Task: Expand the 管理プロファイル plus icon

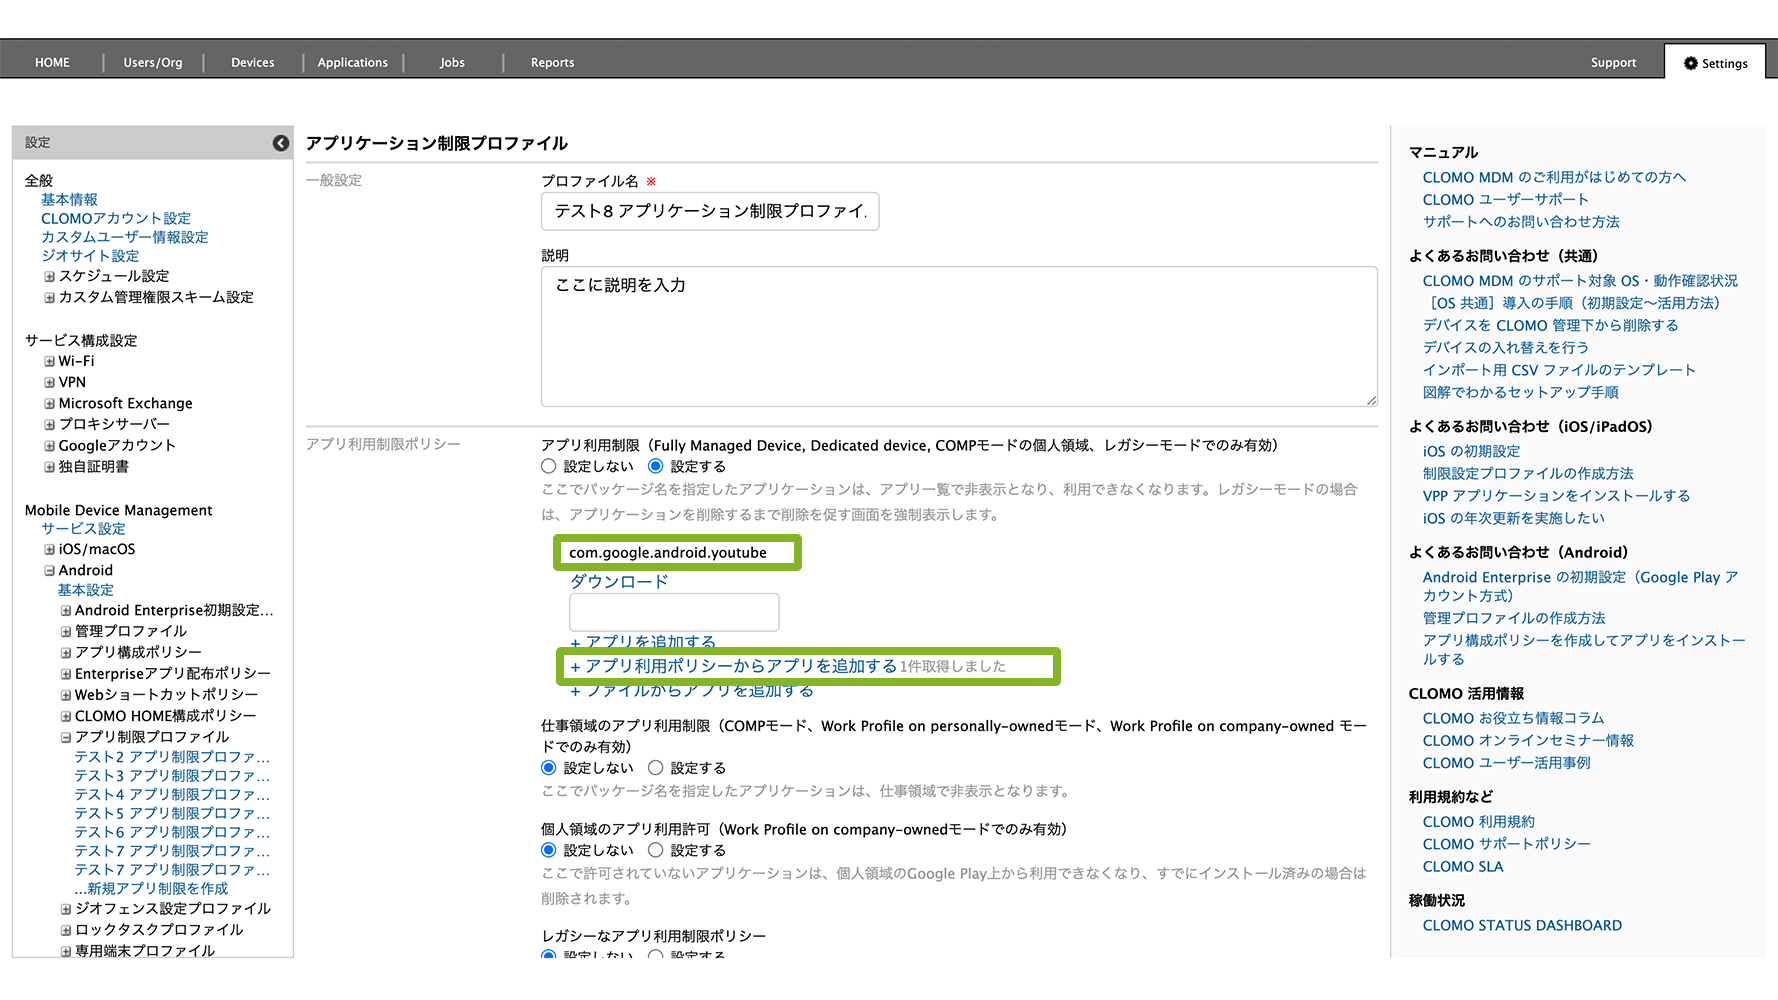Action: (66, 631)
